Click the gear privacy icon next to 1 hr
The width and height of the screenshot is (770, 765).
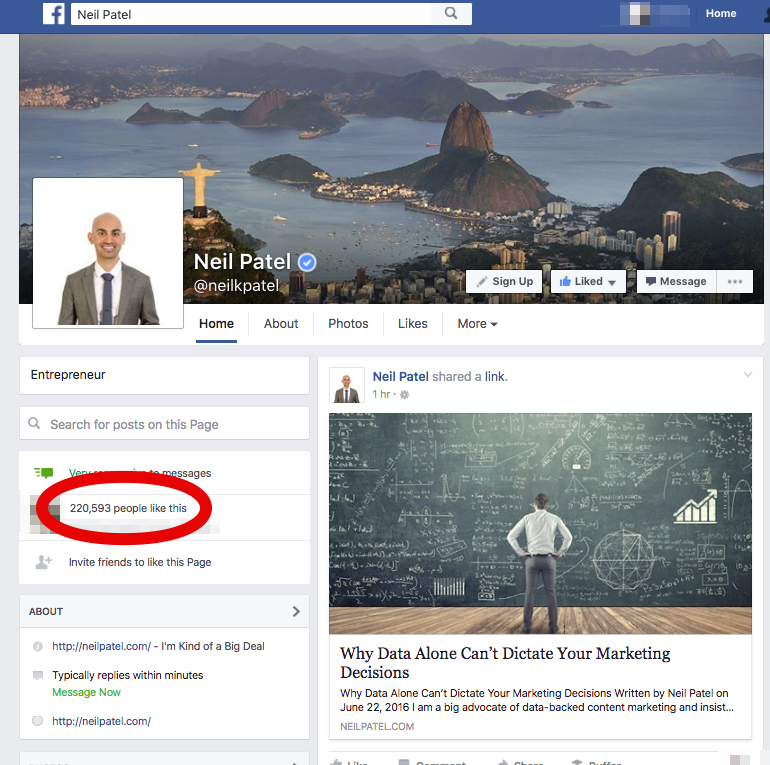pos(404,394)
